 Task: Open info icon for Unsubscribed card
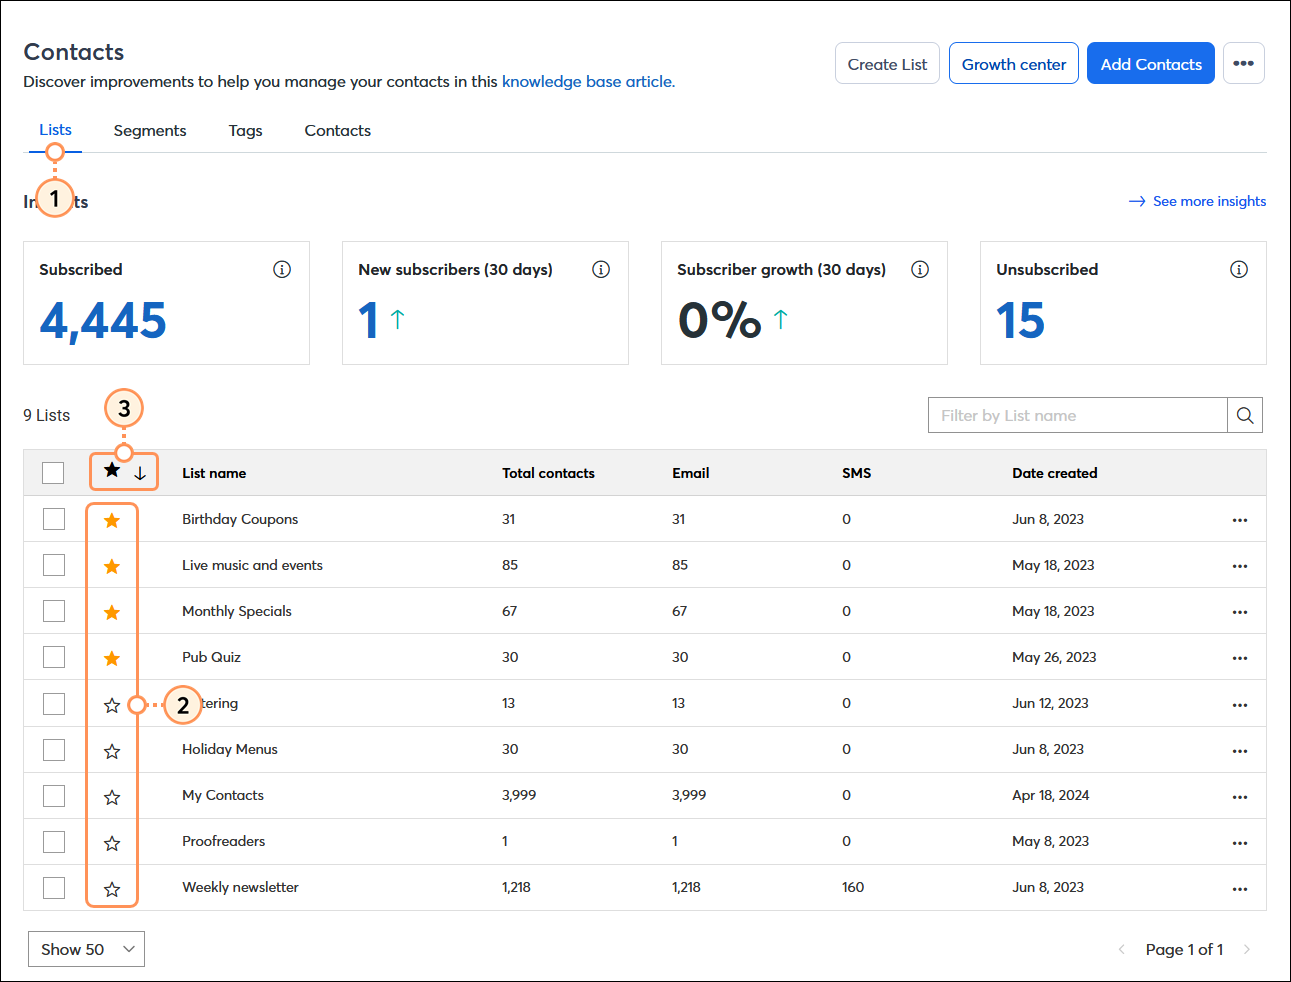point(1239,269)
